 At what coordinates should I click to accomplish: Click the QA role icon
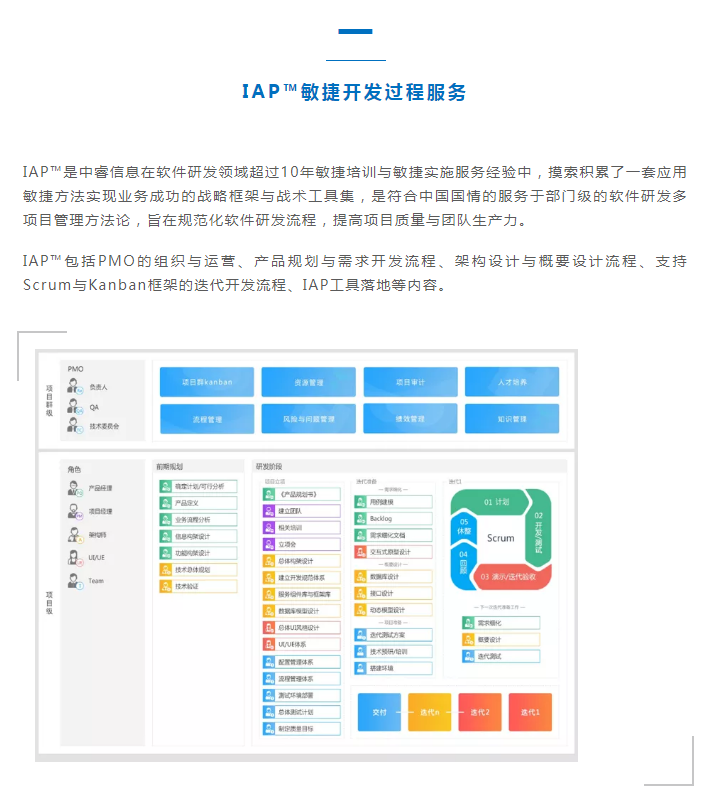[x=74, y=406]
